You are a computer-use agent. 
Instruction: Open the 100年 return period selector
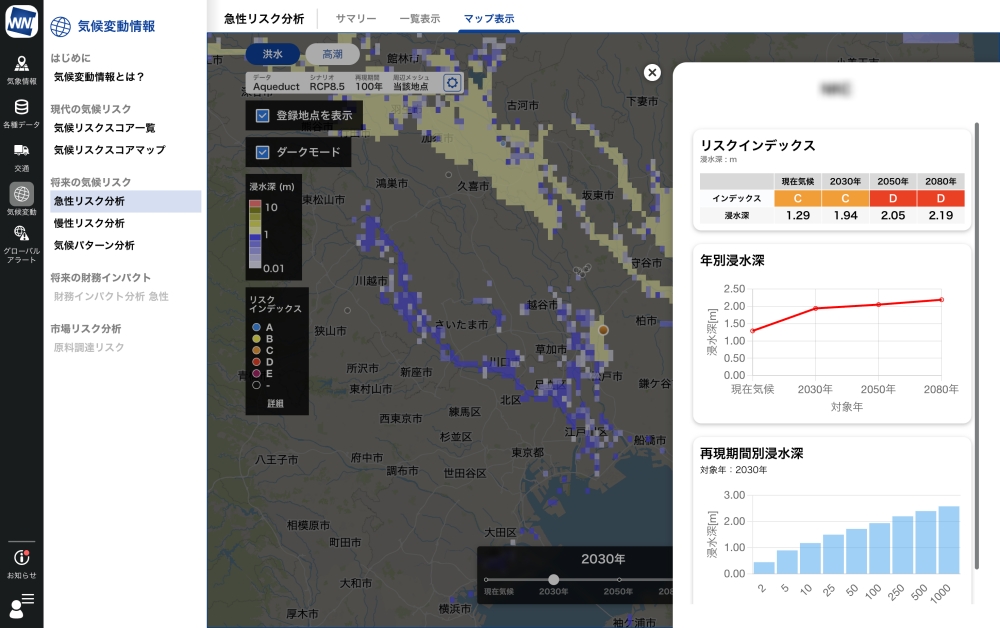pyautogui.click(x=368, y=86)
